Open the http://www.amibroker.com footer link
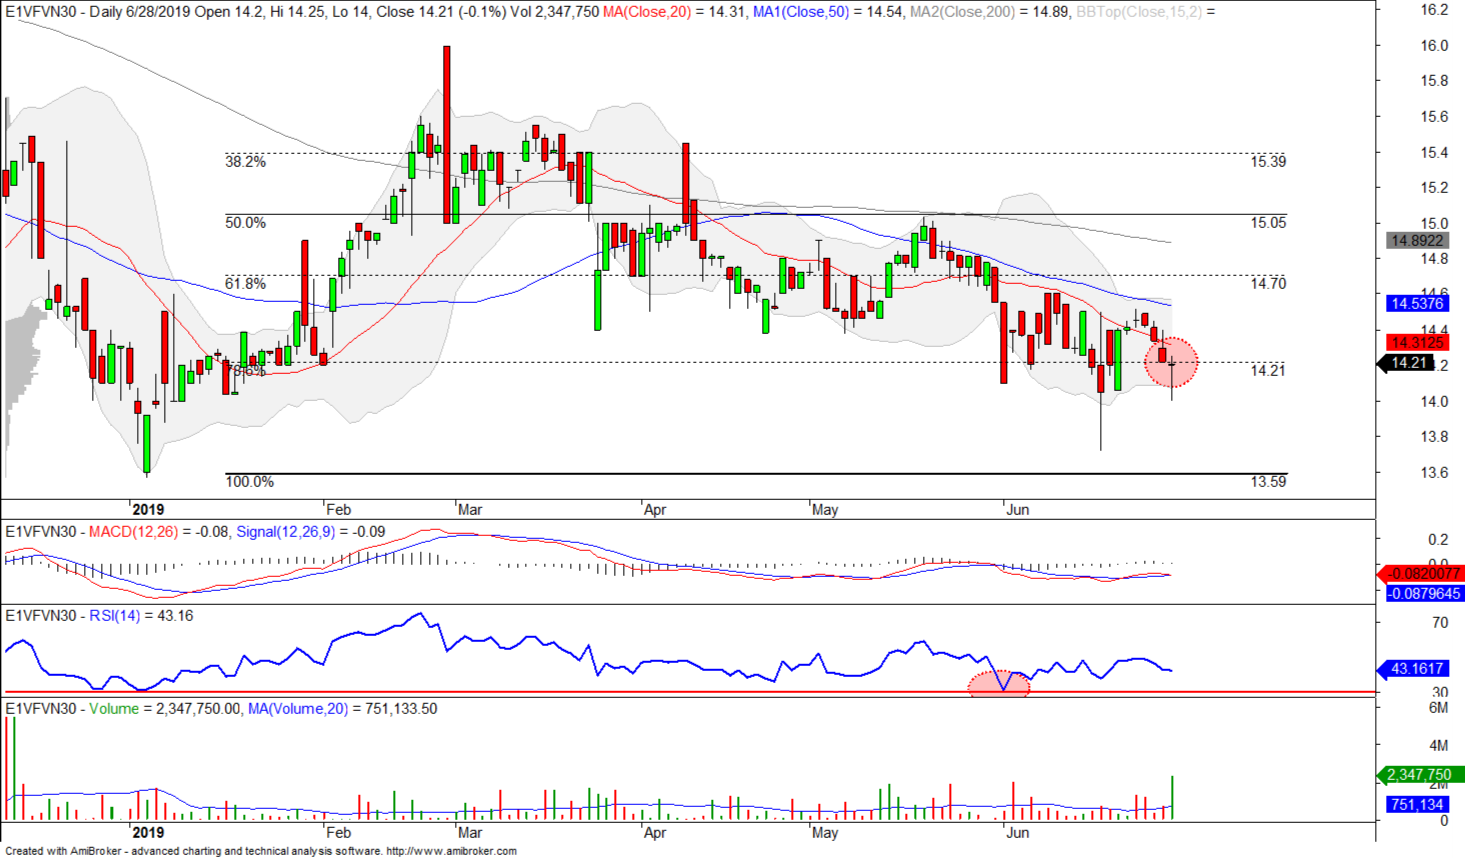Viewport: 1465px width, 858px height. [x=451, y=851]
